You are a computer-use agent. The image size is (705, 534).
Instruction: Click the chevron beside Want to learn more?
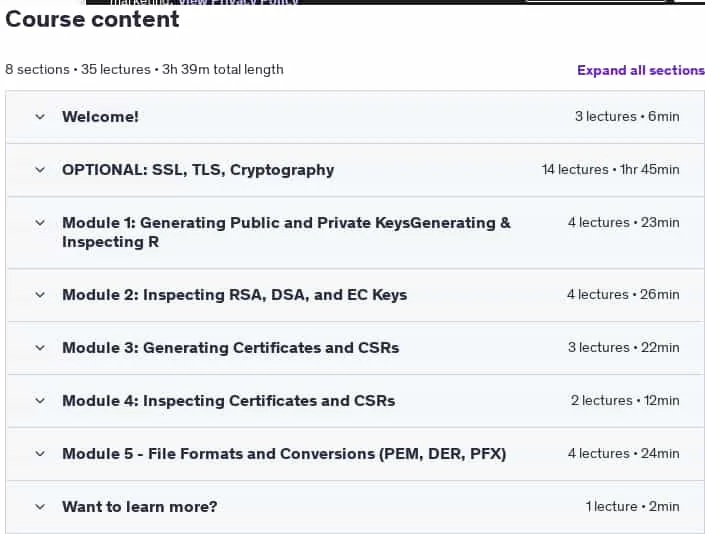[40, 507]
